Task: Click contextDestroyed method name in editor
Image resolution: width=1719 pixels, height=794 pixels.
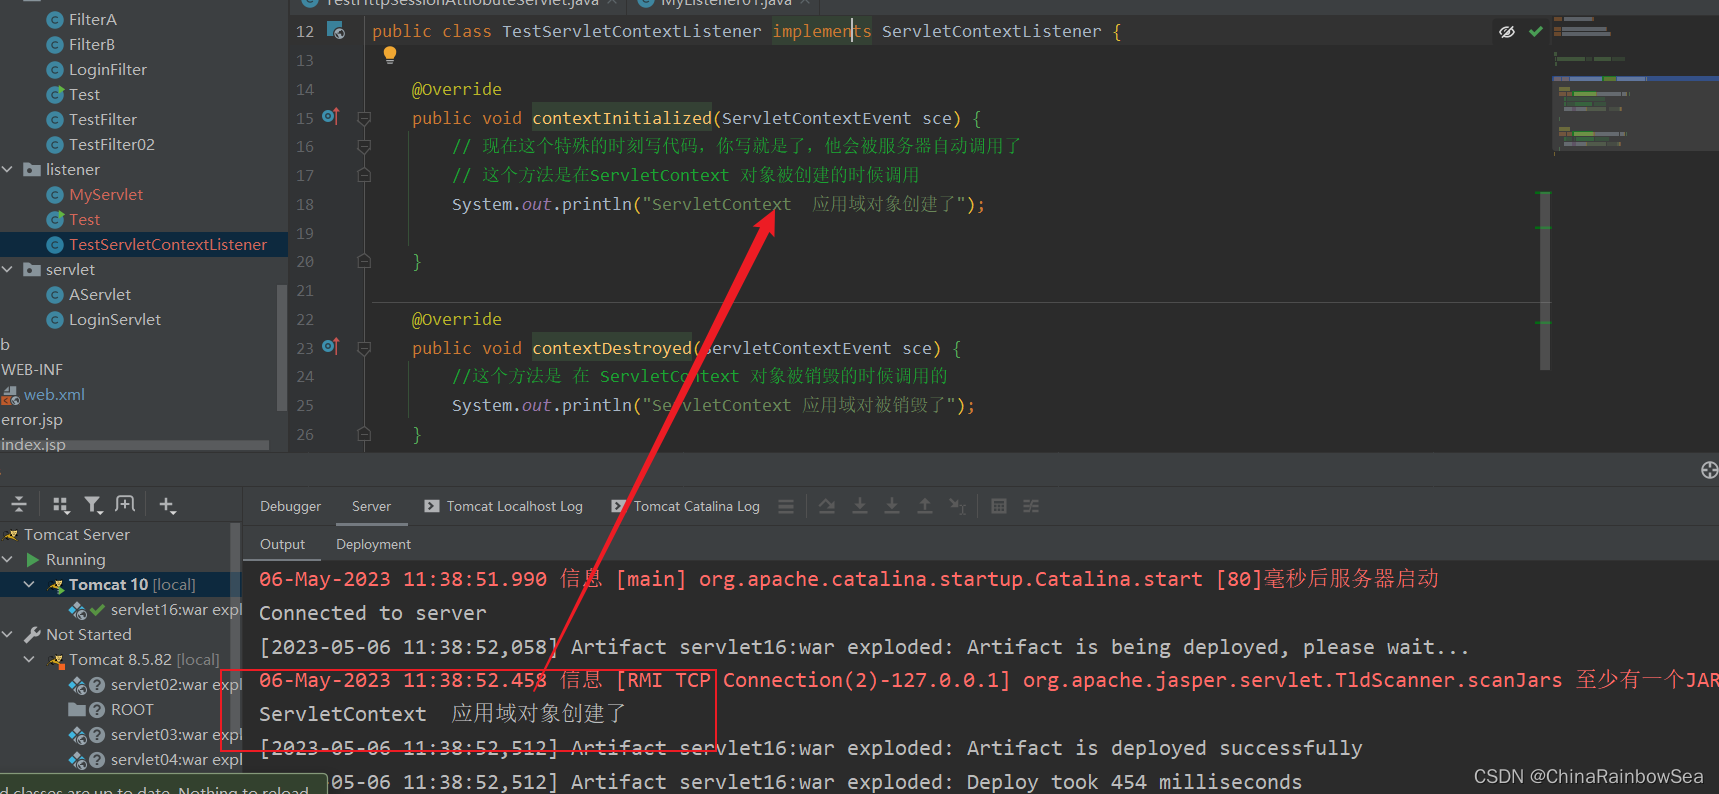Action: click(611, 348)
